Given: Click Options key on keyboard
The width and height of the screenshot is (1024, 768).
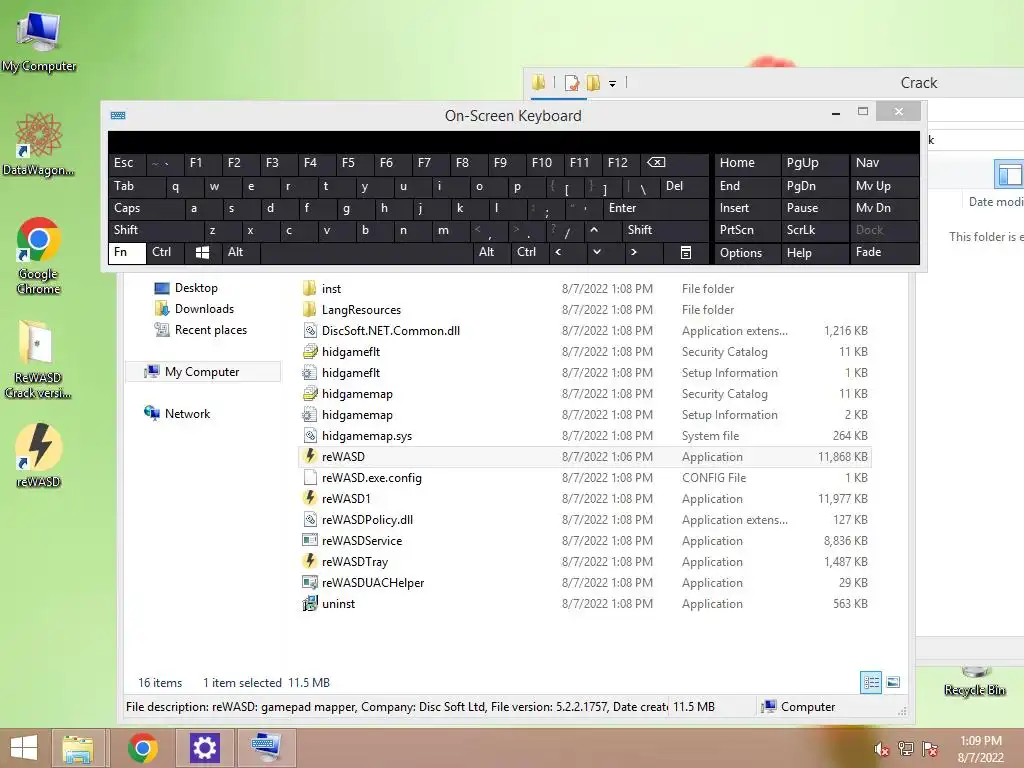Looking at the screenshot, I should [x=747, y=253].
